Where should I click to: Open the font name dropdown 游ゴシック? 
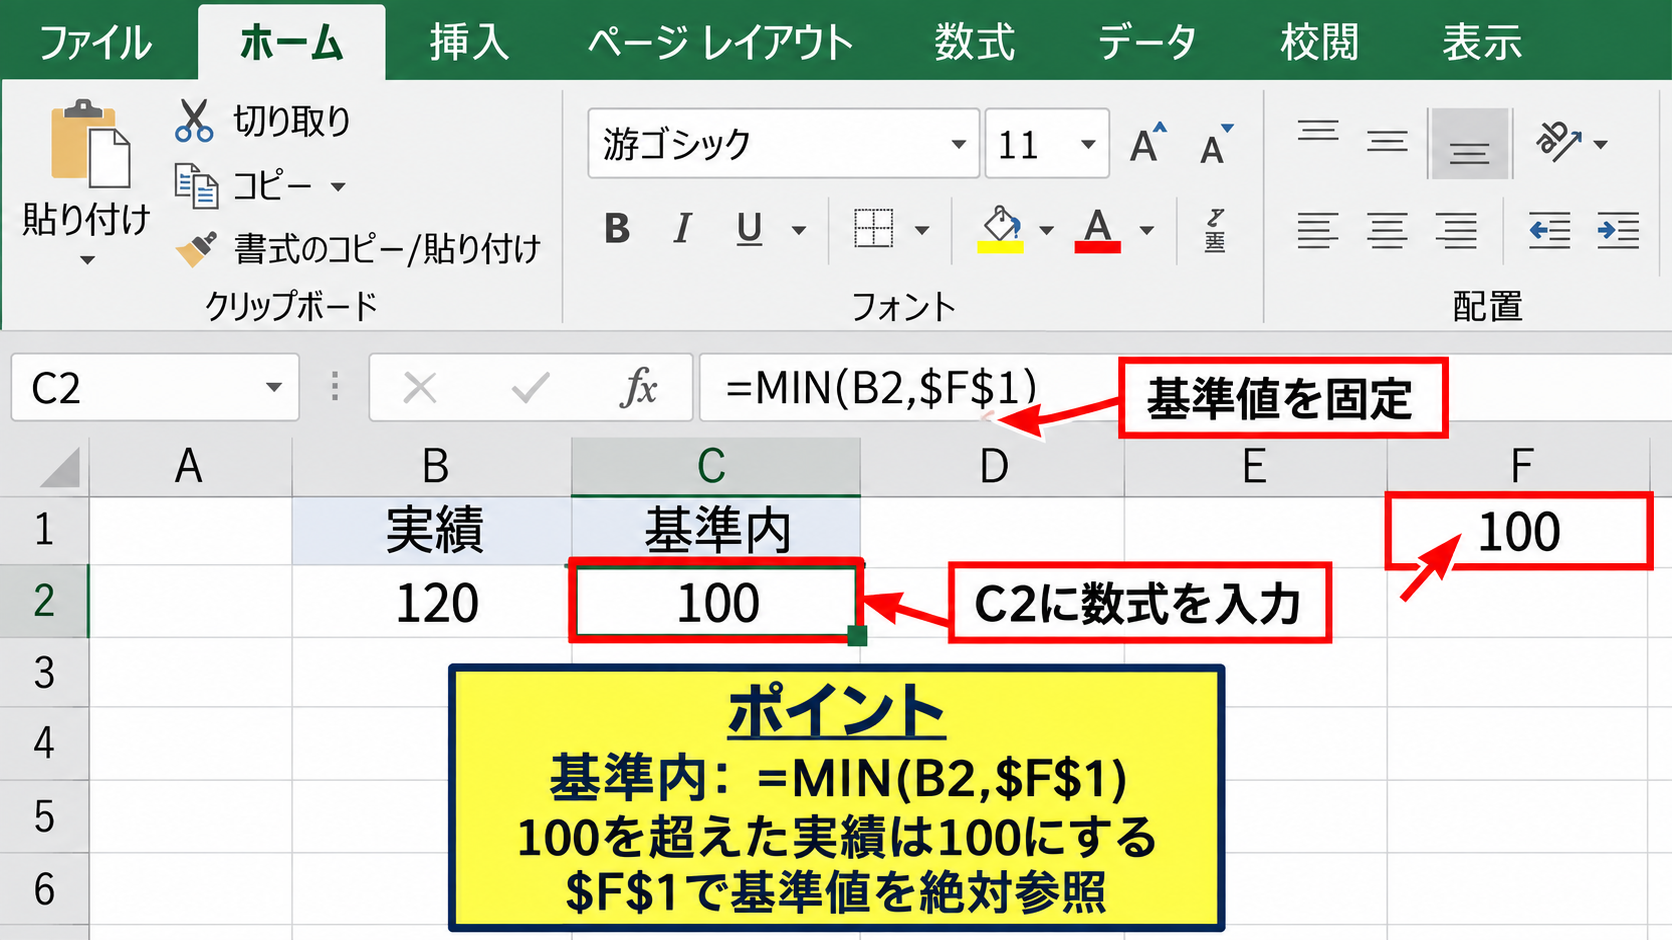[958, 144]
